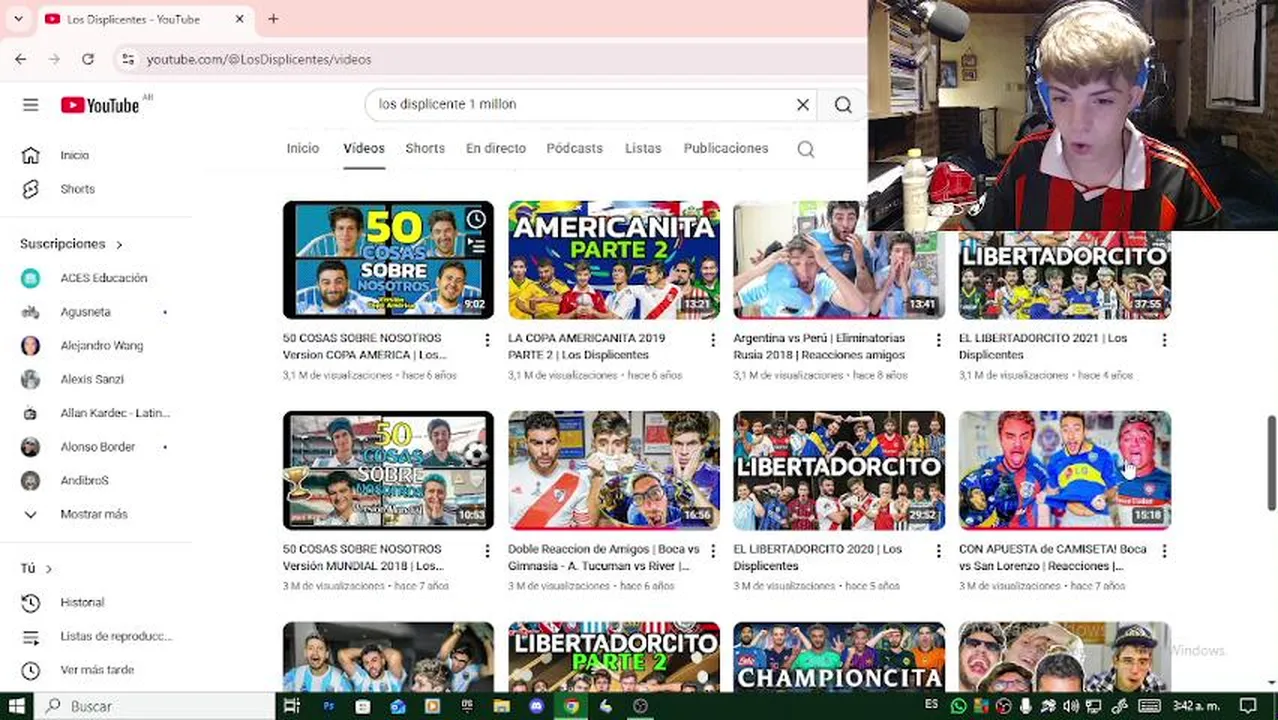Viewport: 1278px width, 720px height.
Task: Clear the search box with the X
Action: pos(802,104)
